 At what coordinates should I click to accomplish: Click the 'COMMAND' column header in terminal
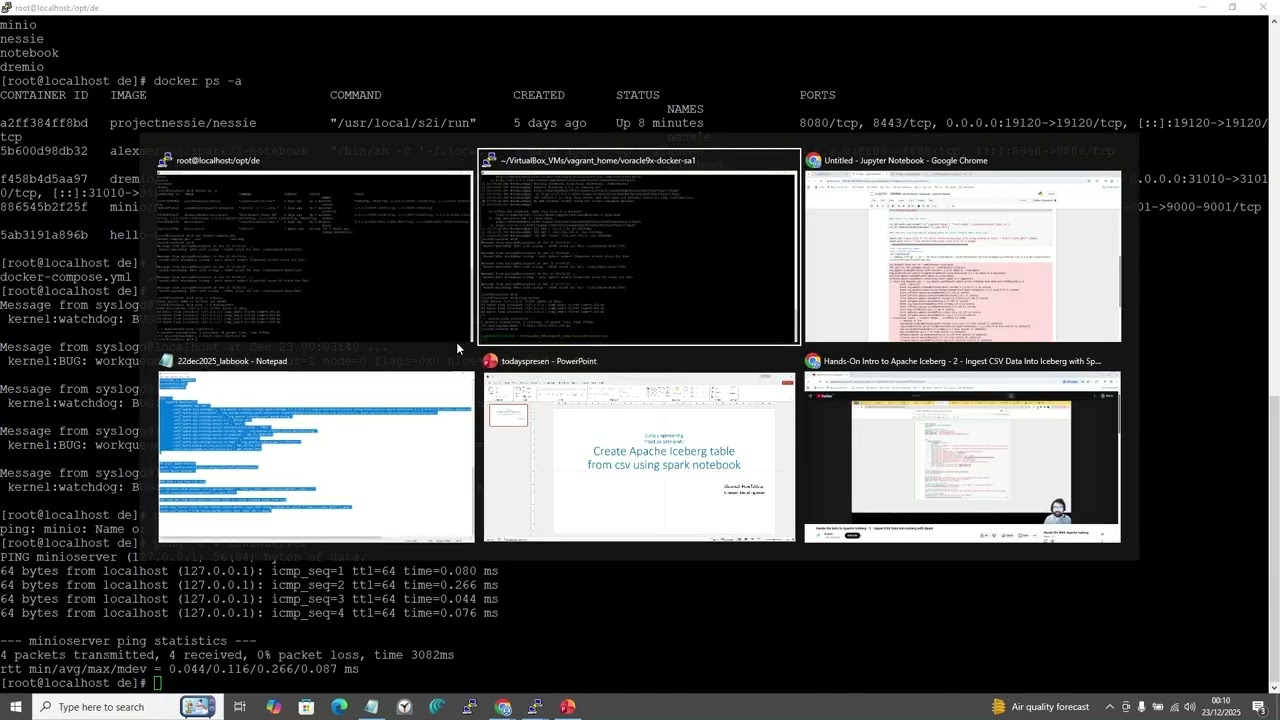(356, 95)
